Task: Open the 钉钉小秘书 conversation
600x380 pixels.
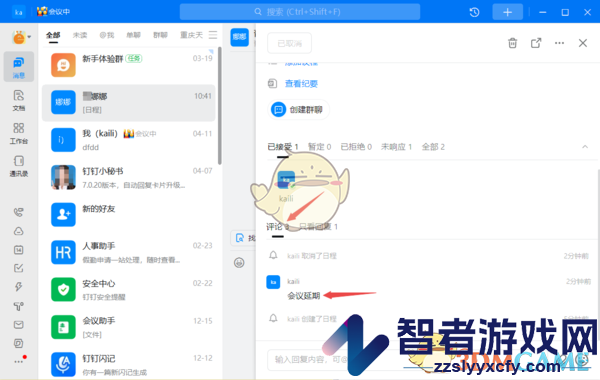Action: point(129,178)
